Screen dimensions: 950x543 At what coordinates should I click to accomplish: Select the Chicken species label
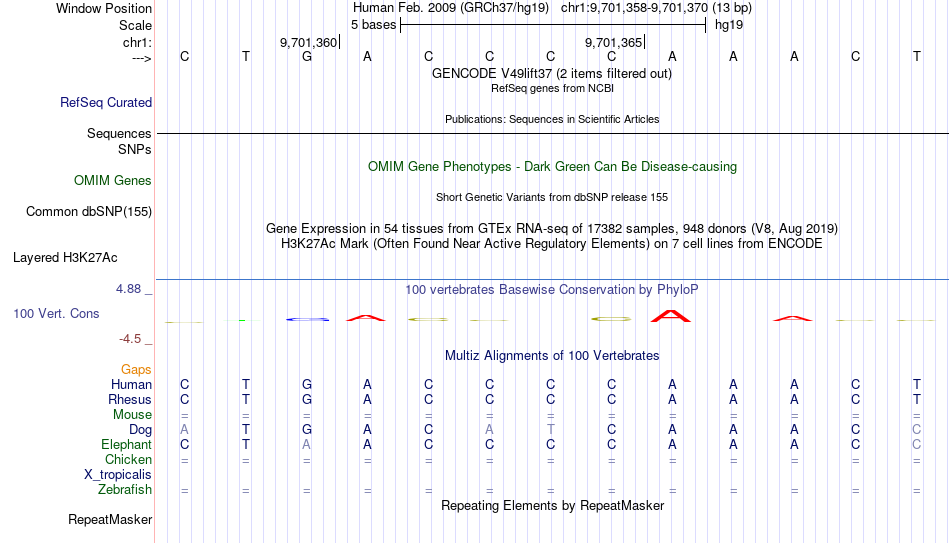(x=128, y=459)
